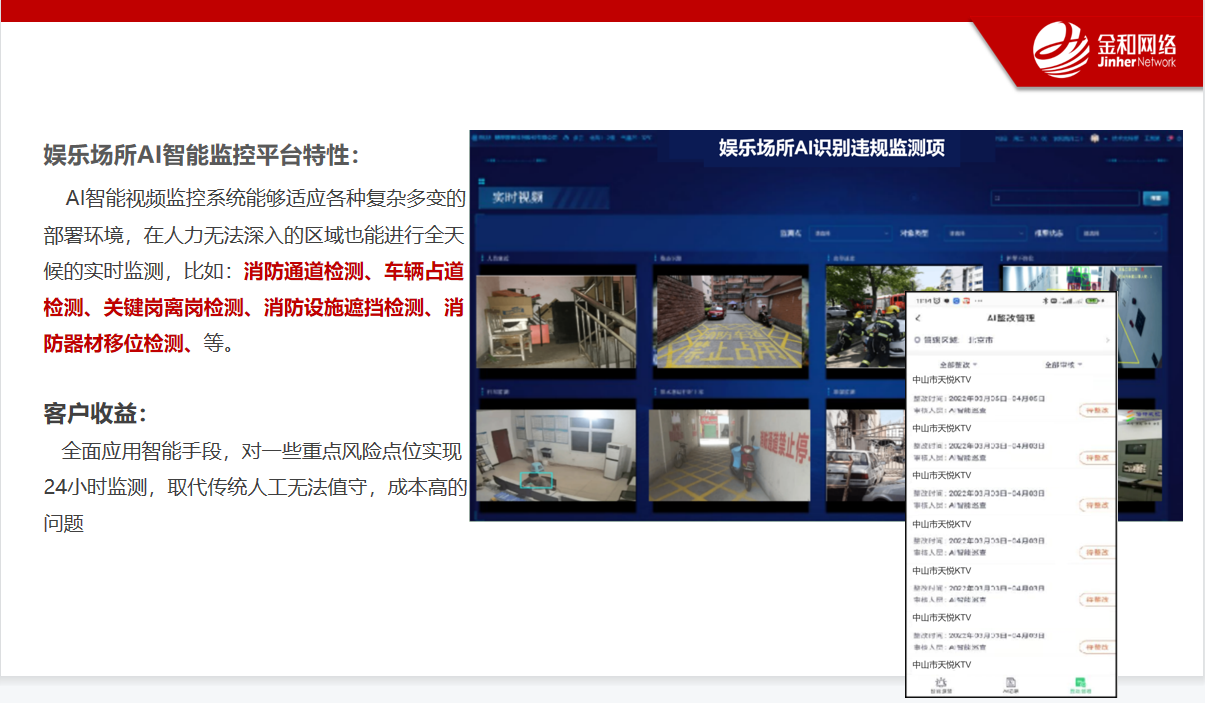
Task: Open the leftmost tab in the phone's bottom bar
Action: pos(941,685)
